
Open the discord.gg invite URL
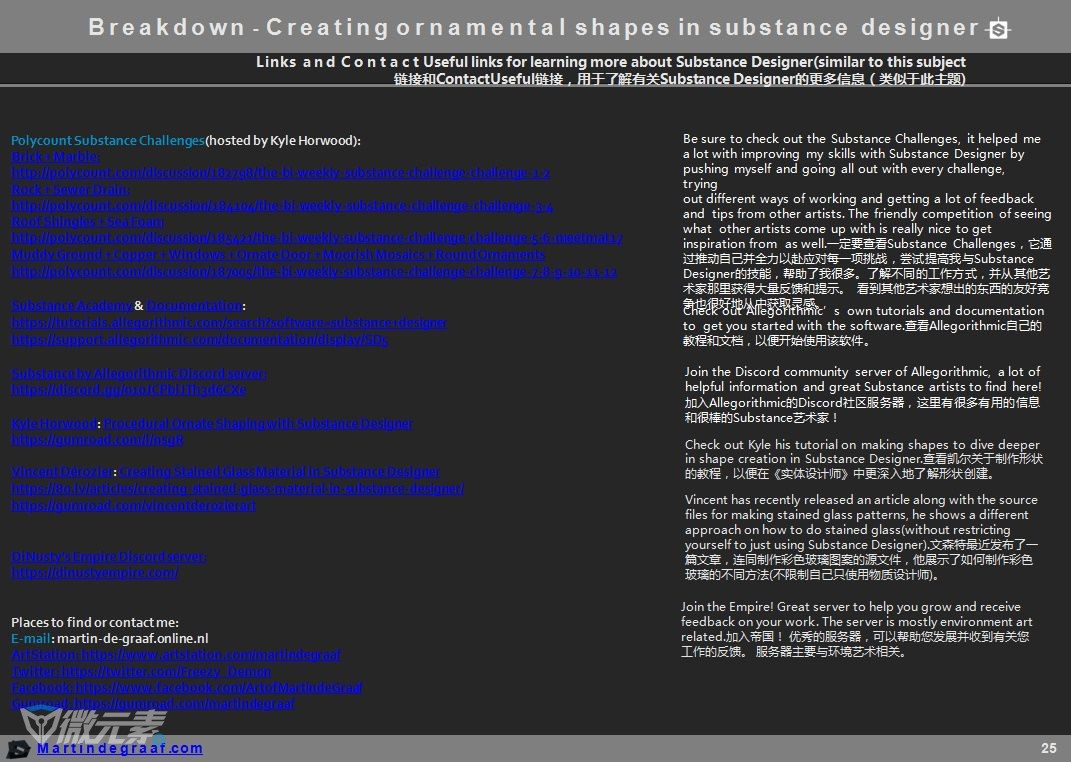pos(128,390)
